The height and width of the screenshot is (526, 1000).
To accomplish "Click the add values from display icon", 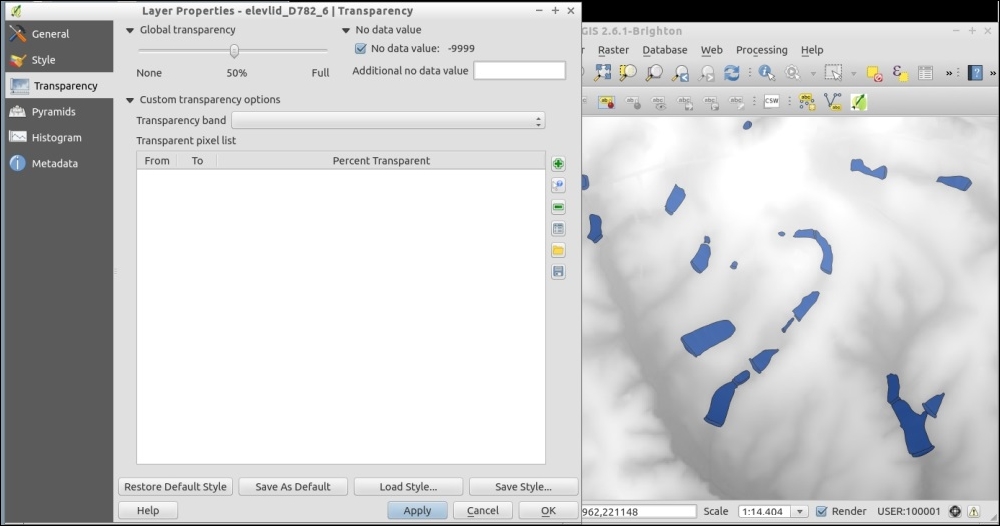I will coord(558,186).
